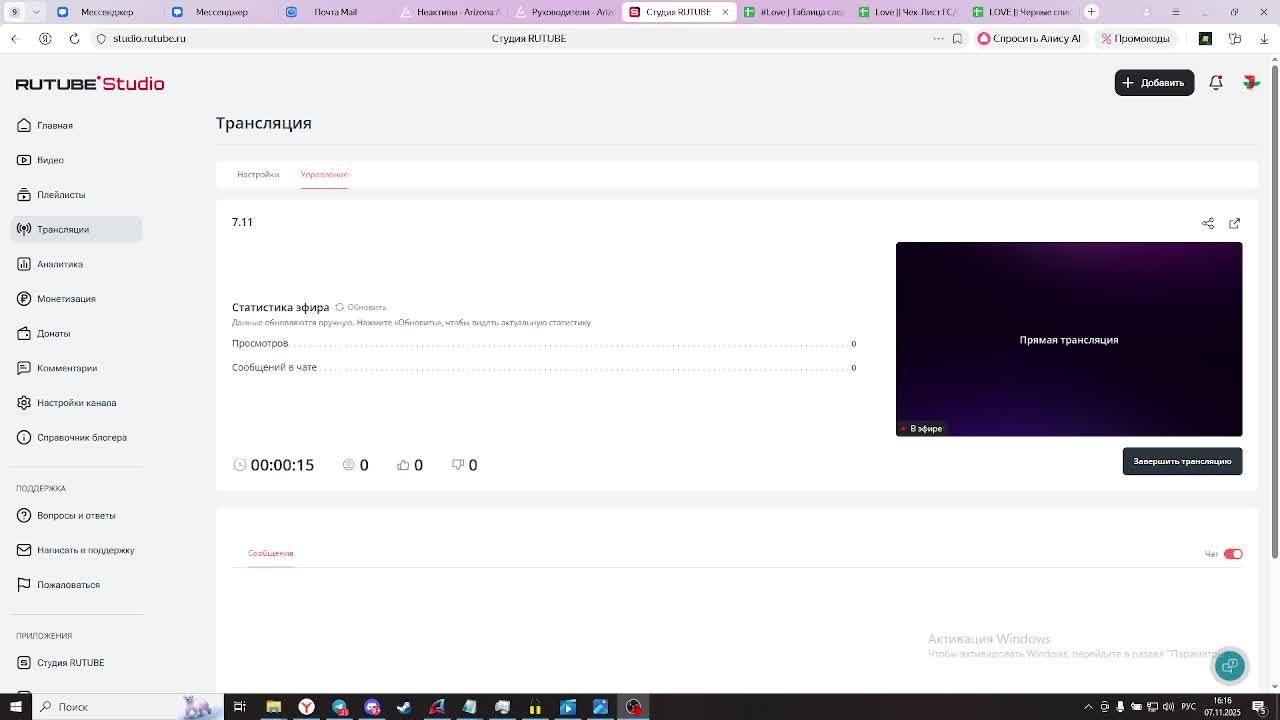
Task: Click the browser bookmark icon
Action: [x=957, y=38]
